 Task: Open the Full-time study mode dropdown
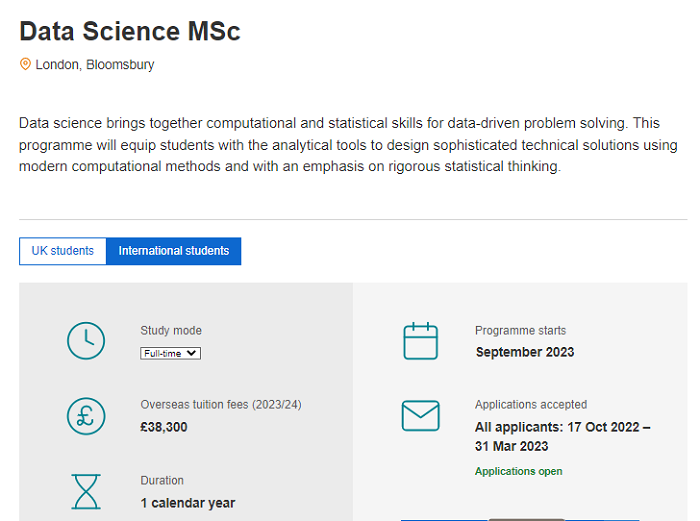pyautogui.click(x=171, y=353)
